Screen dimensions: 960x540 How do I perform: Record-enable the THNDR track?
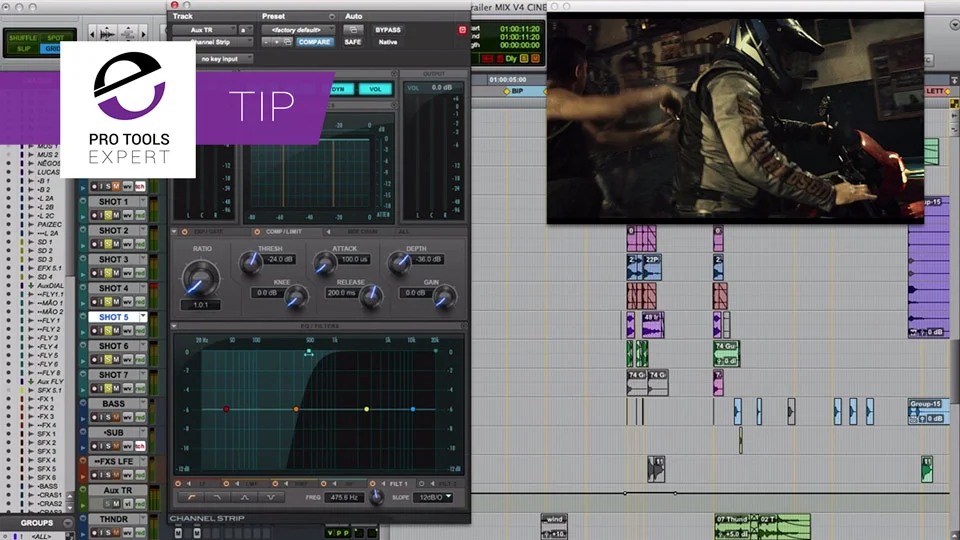point(95,533)
